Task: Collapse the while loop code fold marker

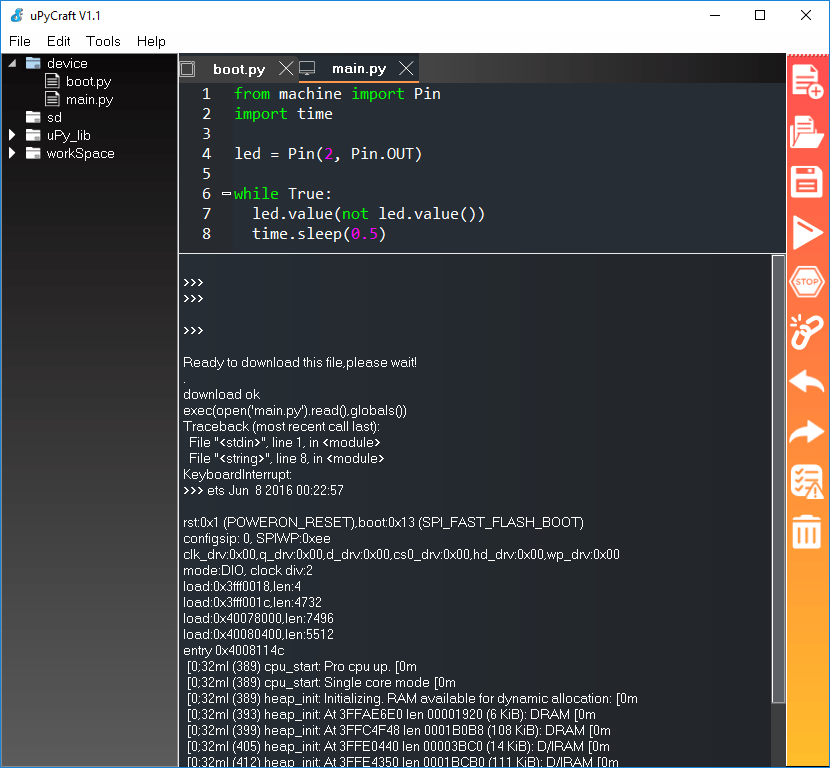Action: click(x=226, y=194)
